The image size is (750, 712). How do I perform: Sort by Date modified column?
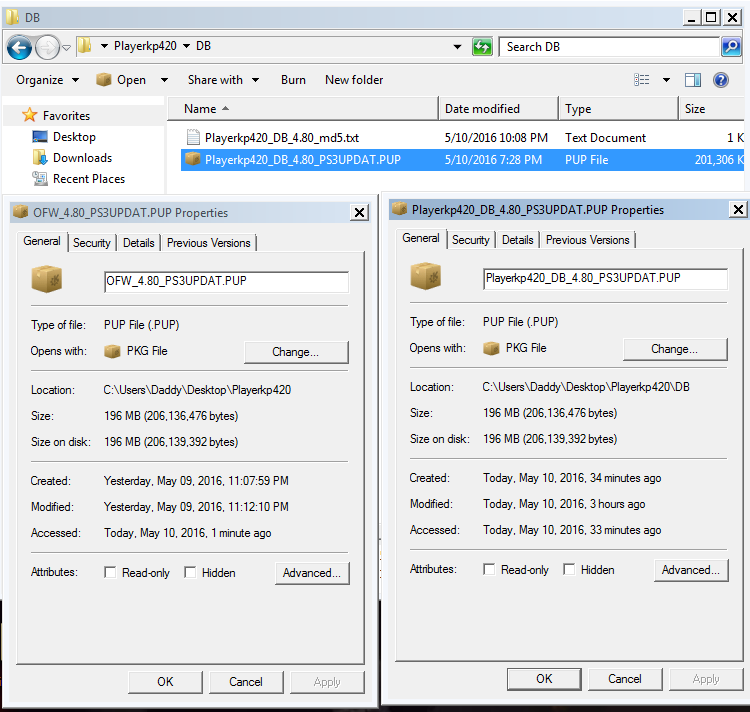498,109
